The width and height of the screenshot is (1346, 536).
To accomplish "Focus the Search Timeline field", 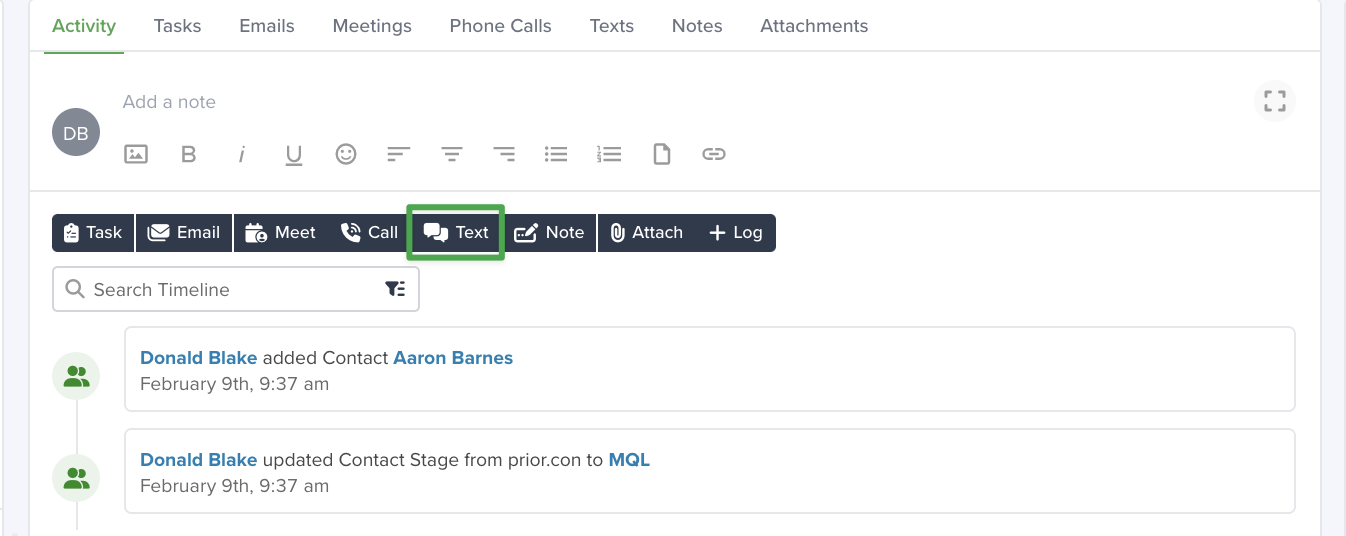I will [x=236, y=289].
